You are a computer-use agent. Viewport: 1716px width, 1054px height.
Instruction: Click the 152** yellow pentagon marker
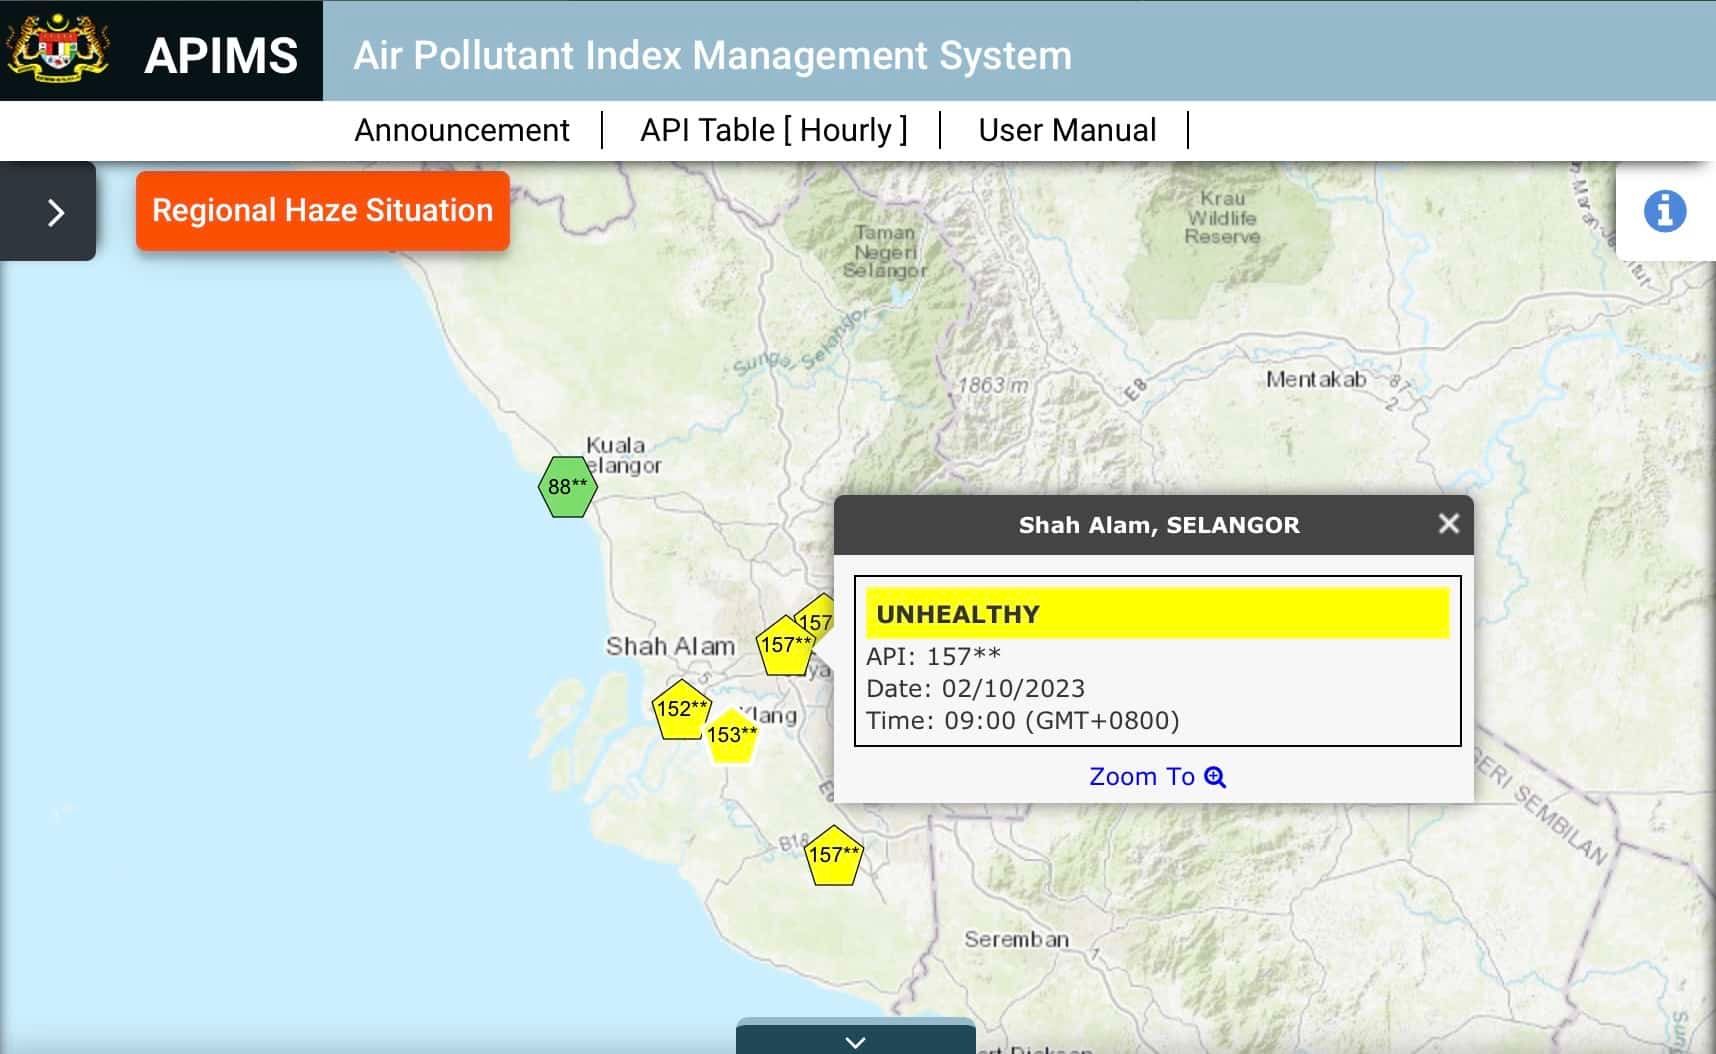pyautogui.click(x=681, y=711)
